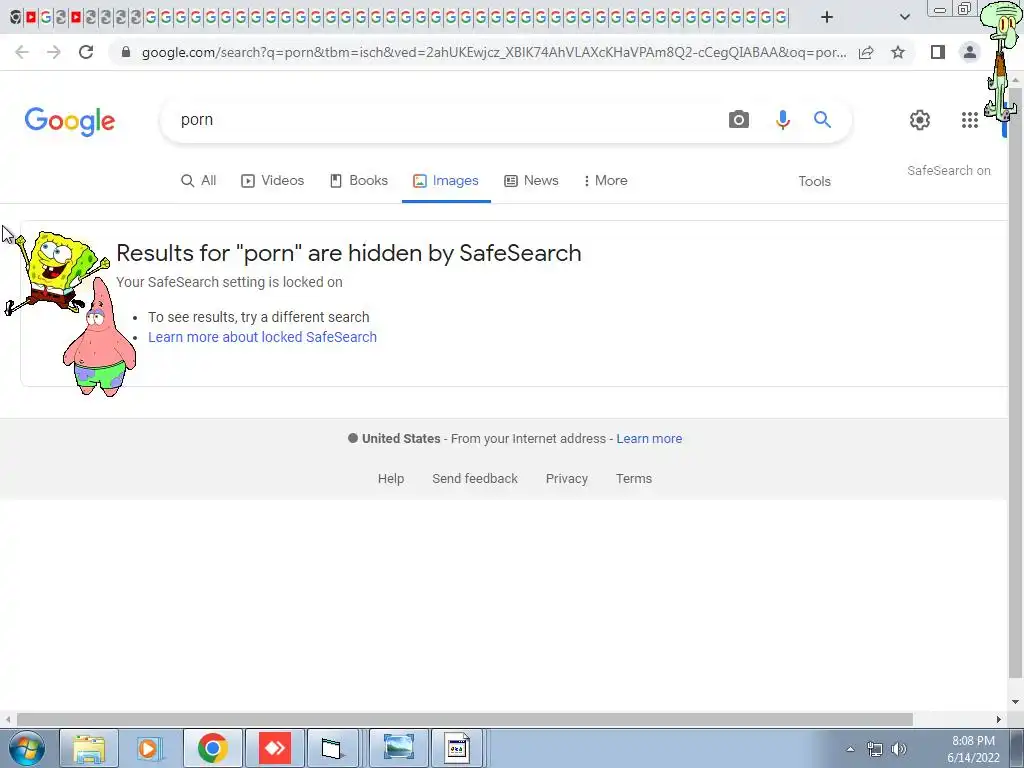This screenshot has width=1024, height=768.
Task: Select the first YouTube tab in the tab strip
Action: [x=31, y=17]
